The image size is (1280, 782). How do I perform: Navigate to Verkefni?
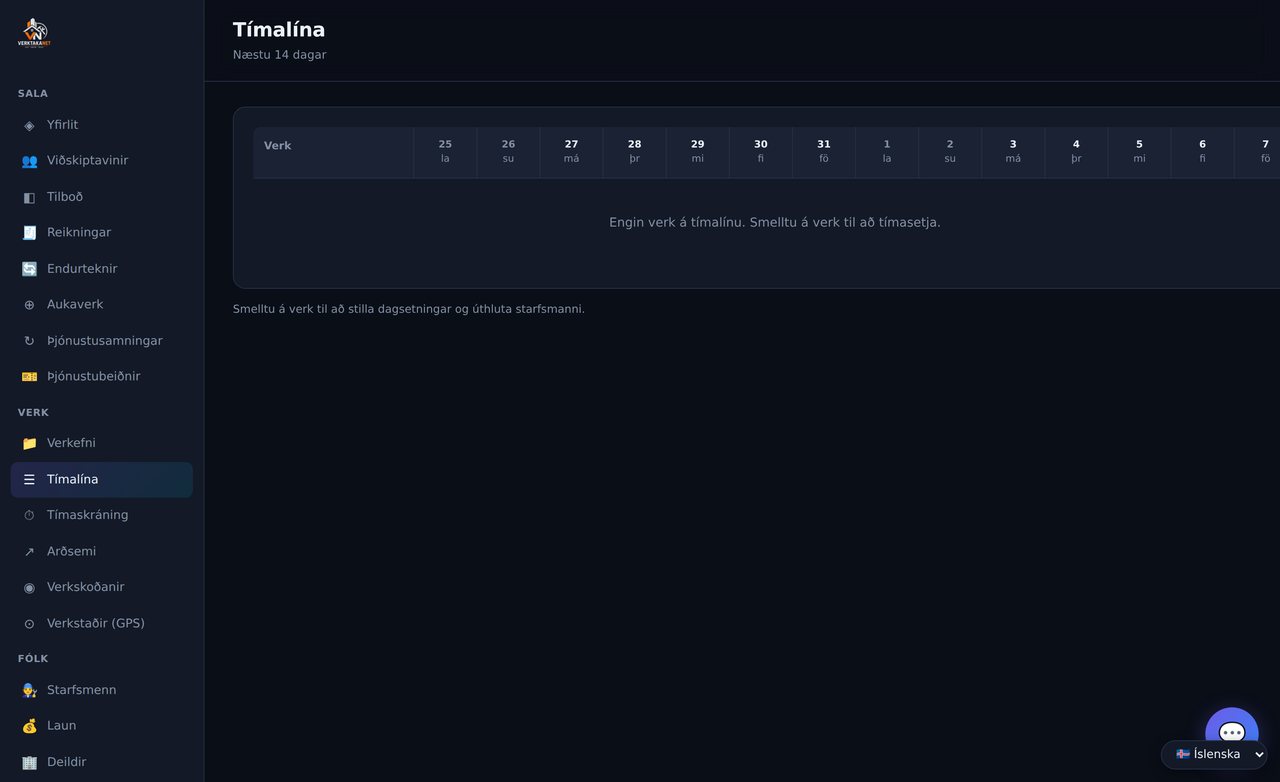[102, 443]
